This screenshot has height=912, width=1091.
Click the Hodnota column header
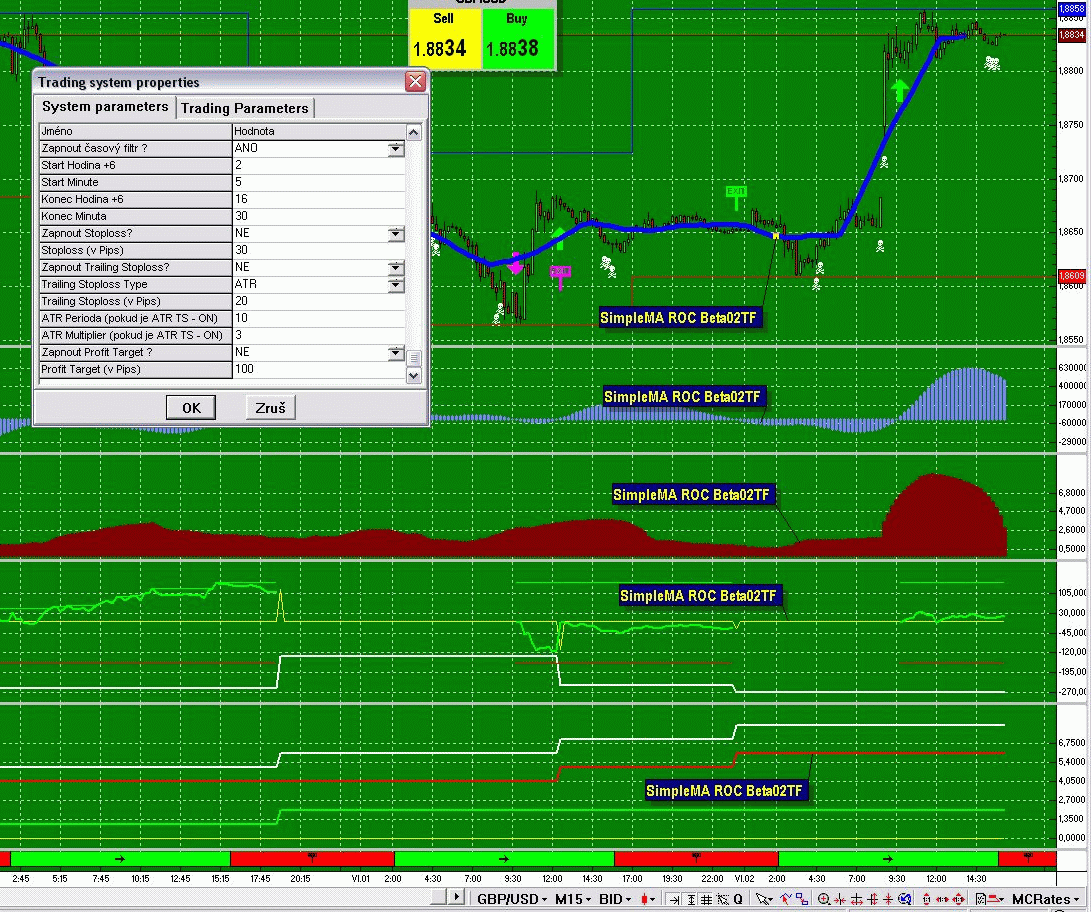(x=319, y=131)
